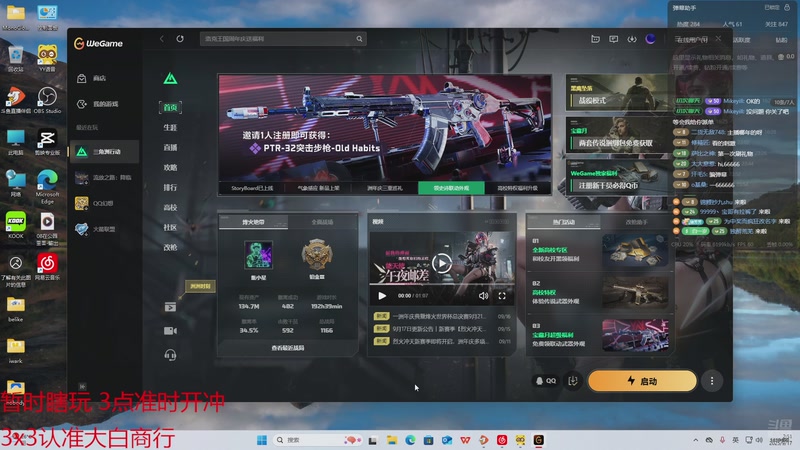Open activity 02 高校特权
This screenshot has width=800, height=450.
(599, 293)
